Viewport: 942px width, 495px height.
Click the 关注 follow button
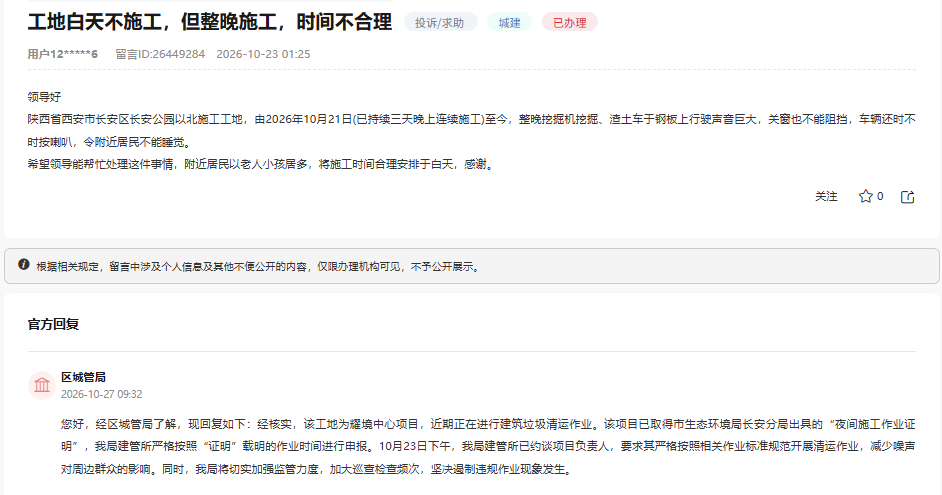[x=826, y=196]
